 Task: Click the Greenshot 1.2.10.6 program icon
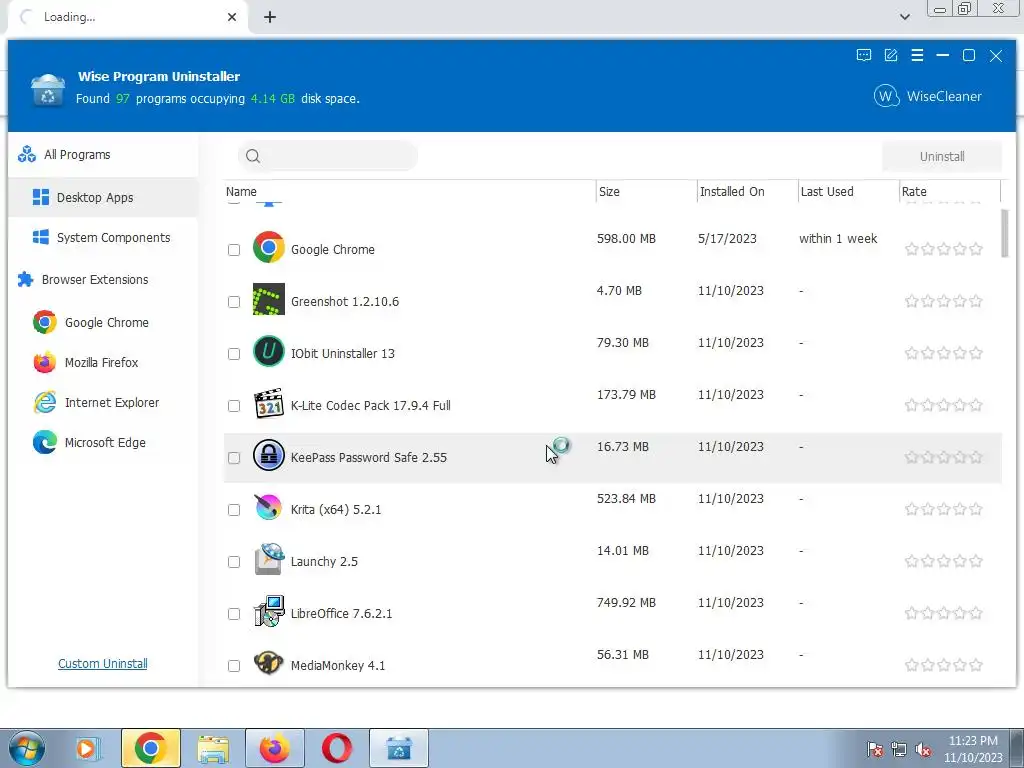(x=268, y=299)
